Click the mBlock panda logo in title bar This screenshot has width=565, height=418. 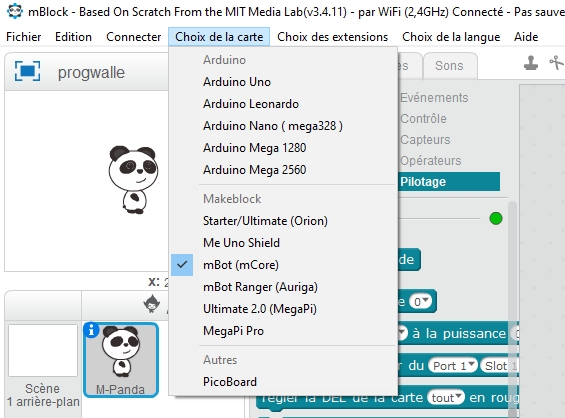[x=14, y=11]
